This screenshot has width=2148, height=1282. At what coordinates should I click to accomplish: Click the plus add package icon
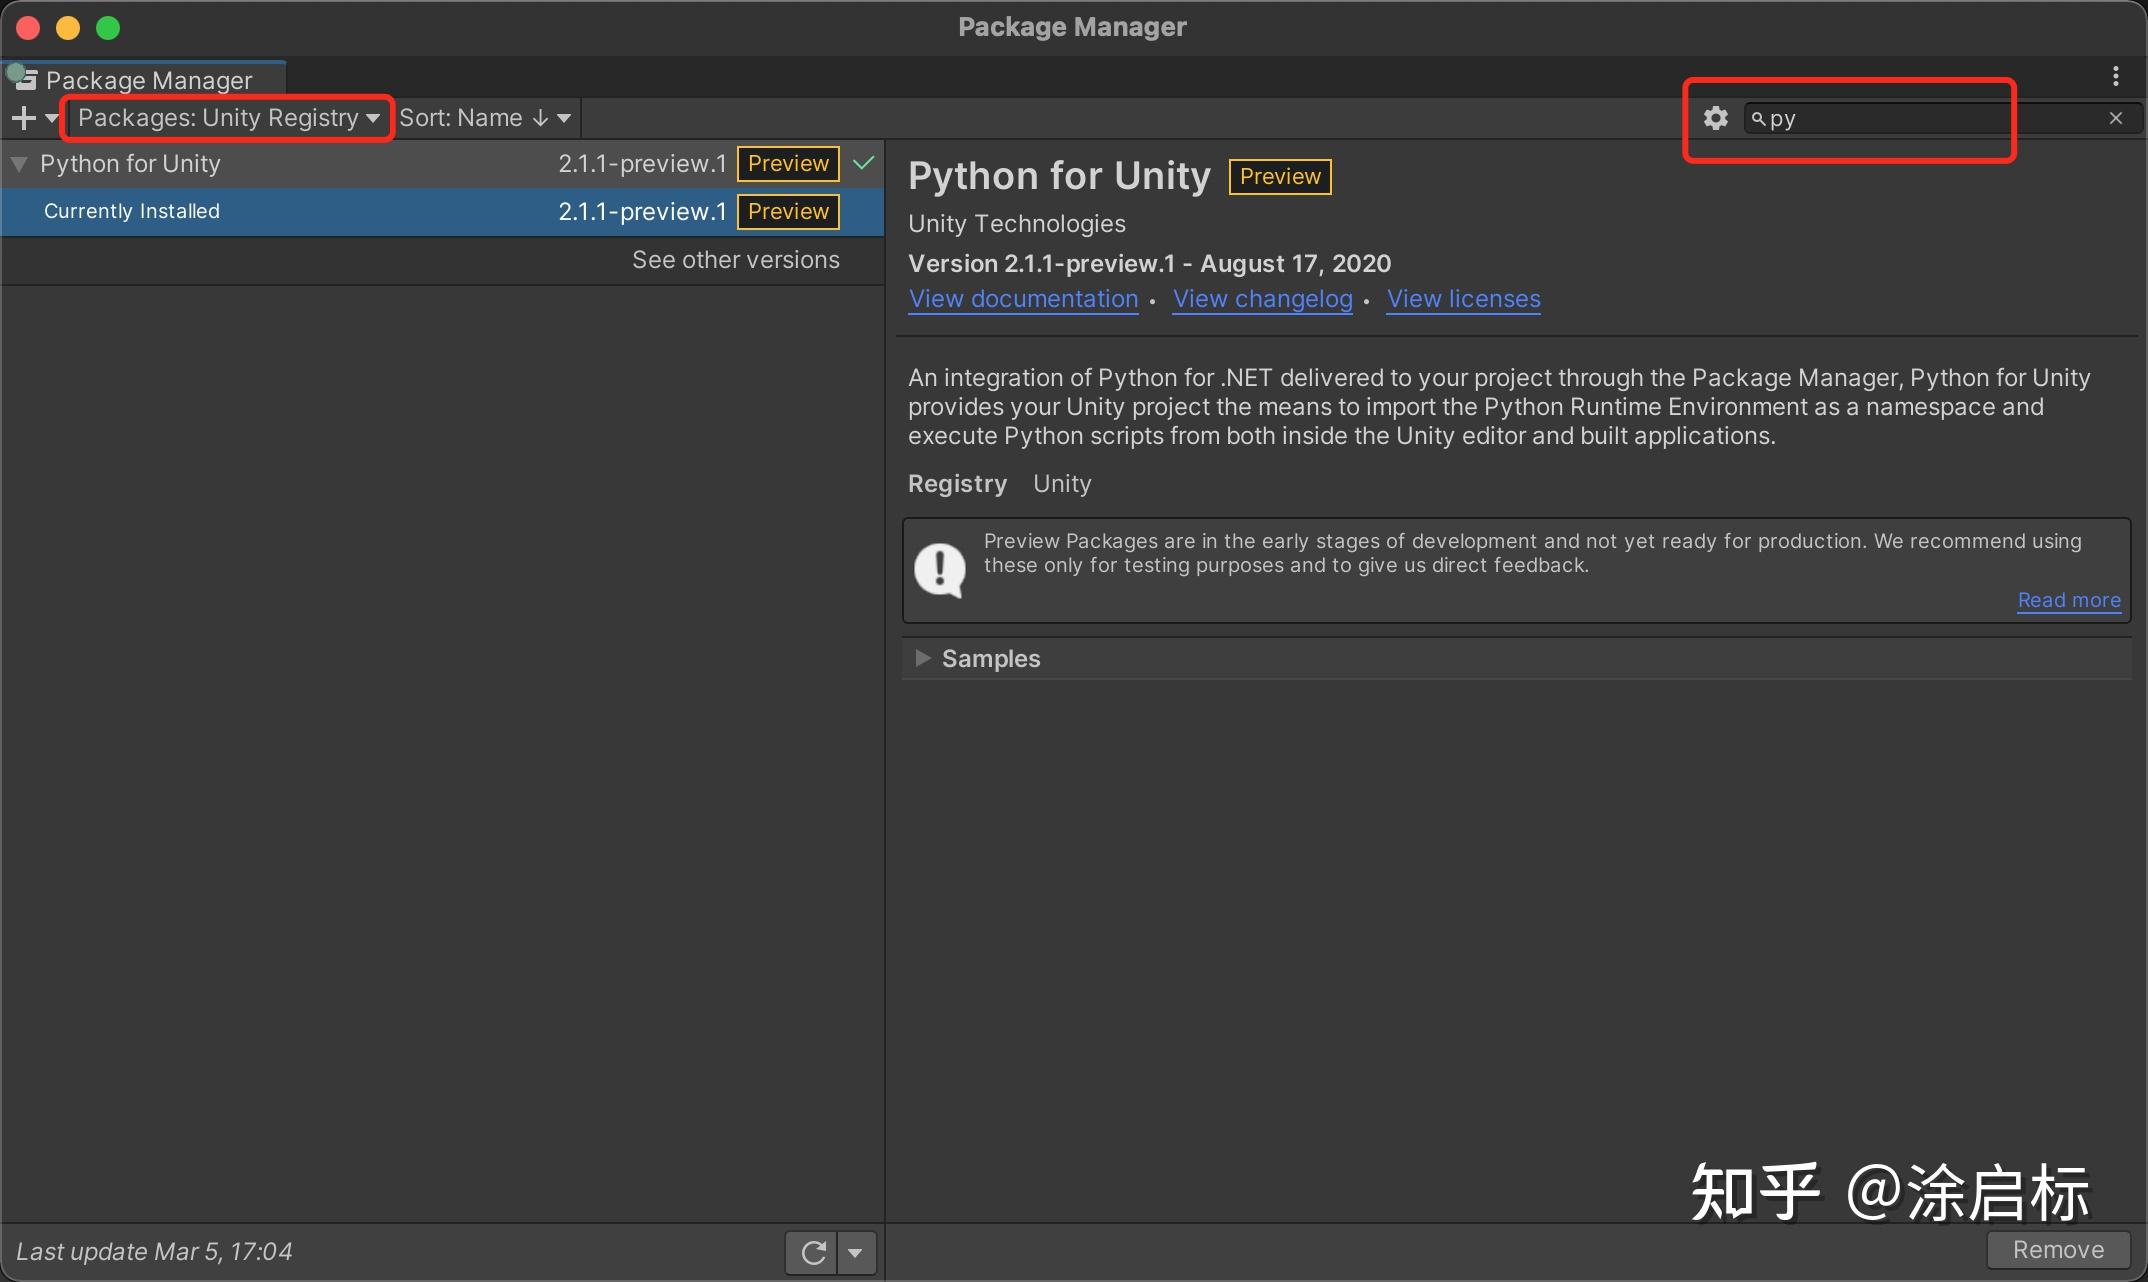coord(24,118)
